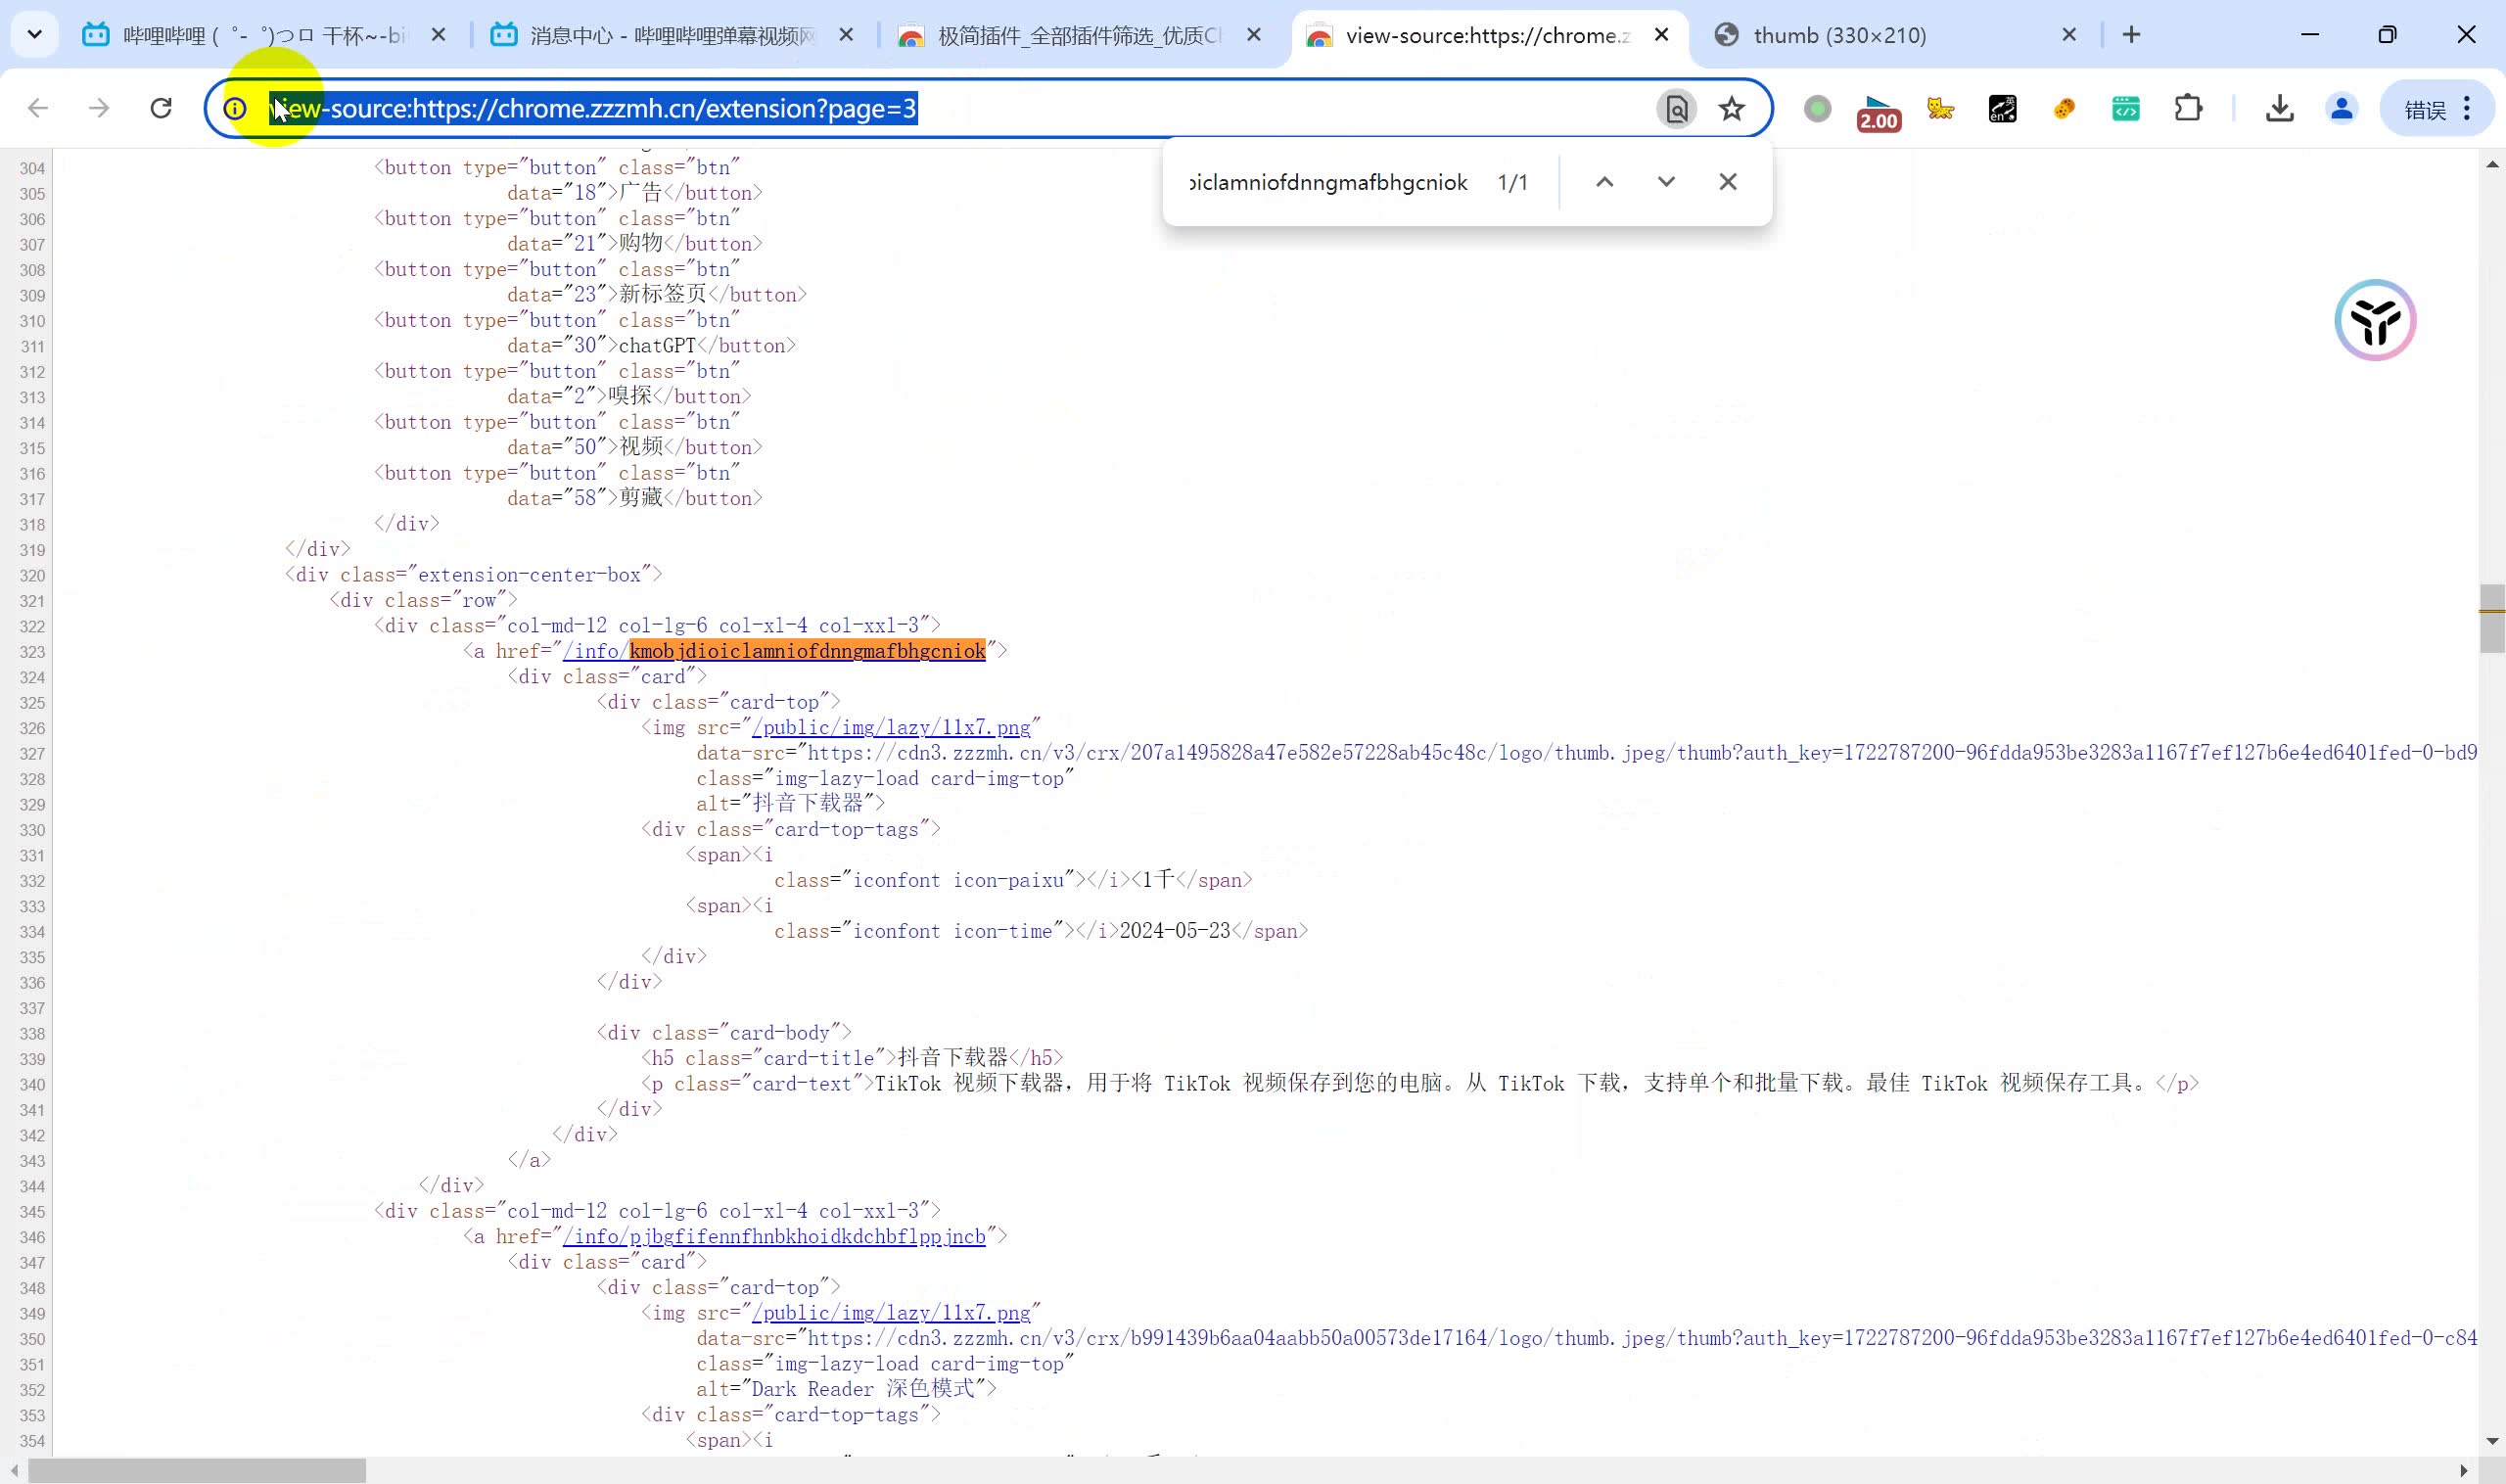Image resolution: width=2506 pixels, height=1484 pixels.
Task: Open the Downloads panel
Action: 2280,108
